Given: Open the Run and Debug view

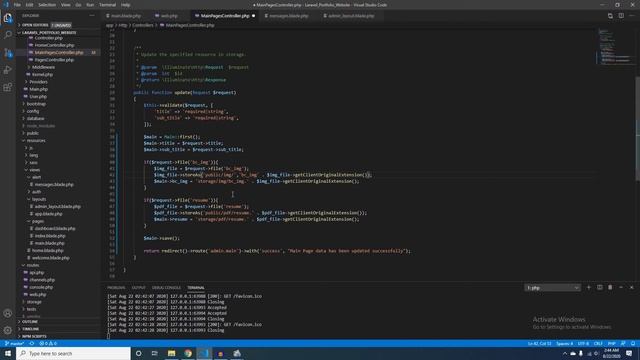Looking at the screenshot, I should tap(8, 70).
